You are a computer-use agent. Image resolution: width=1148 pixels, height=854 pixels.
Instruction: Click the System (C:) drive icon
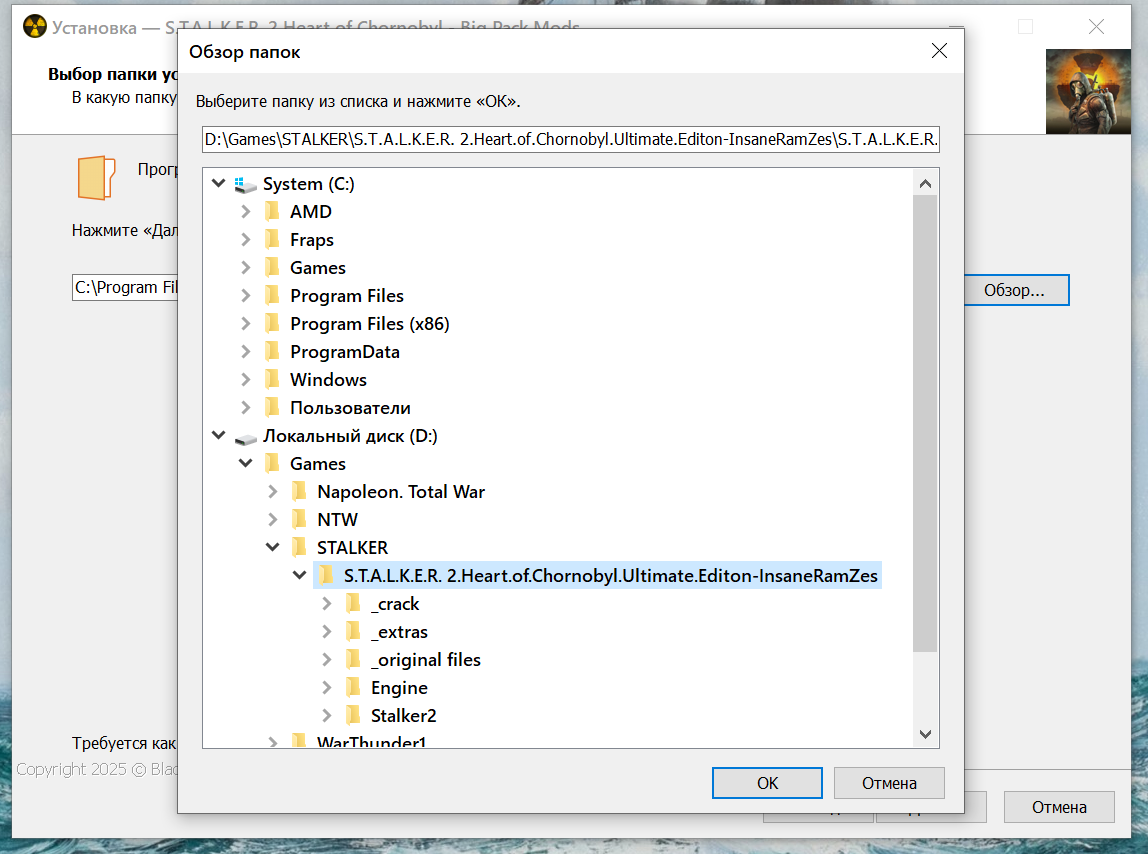coord(245,184)
